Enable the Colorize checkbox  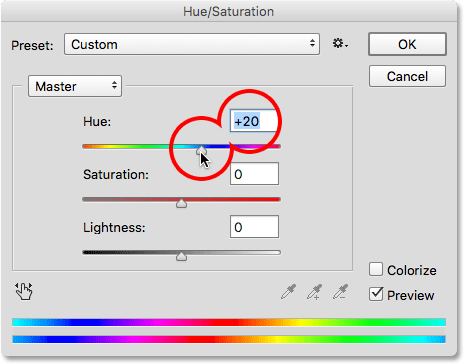pos(376,269)
